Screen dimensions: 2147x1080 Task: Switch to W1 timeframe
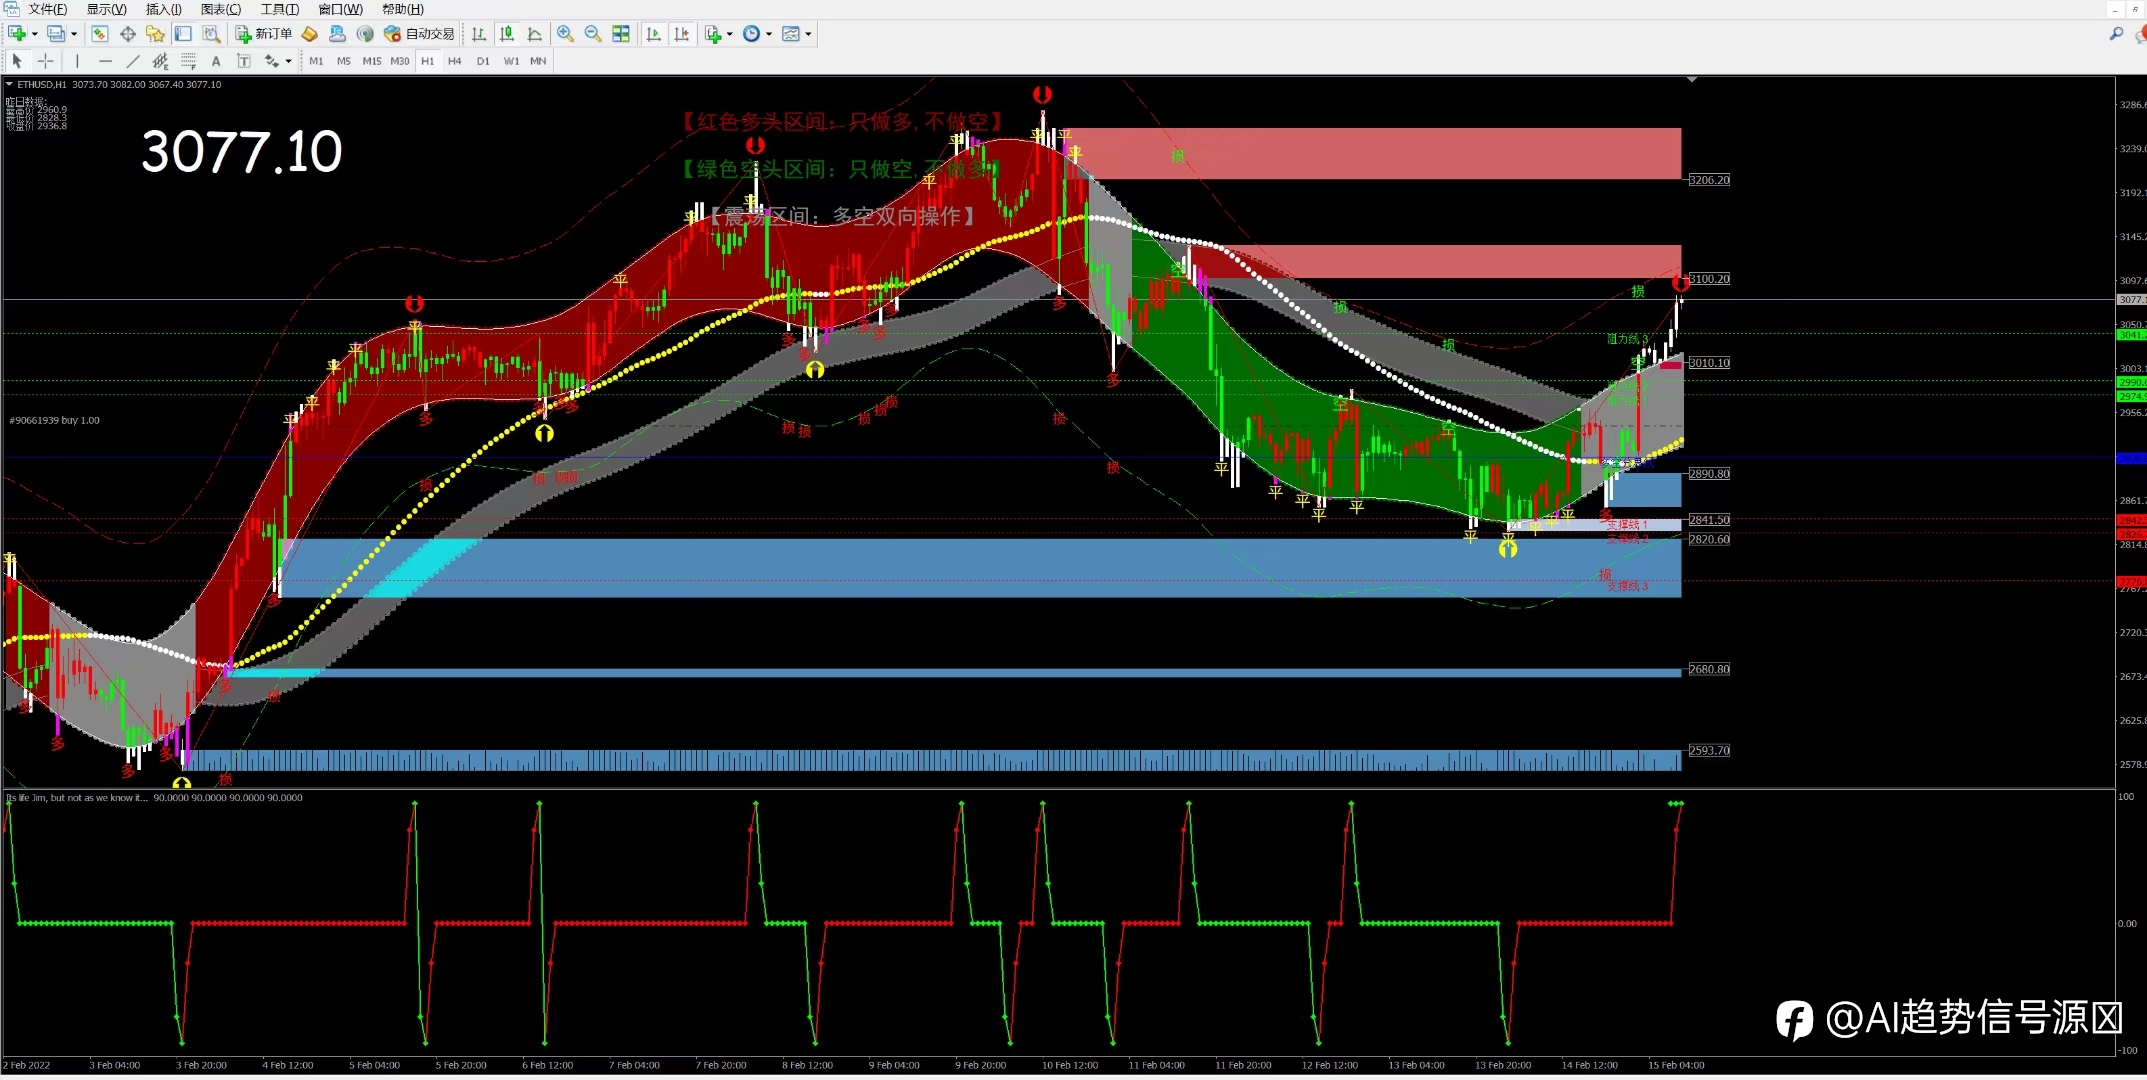(x=511, y=61)
